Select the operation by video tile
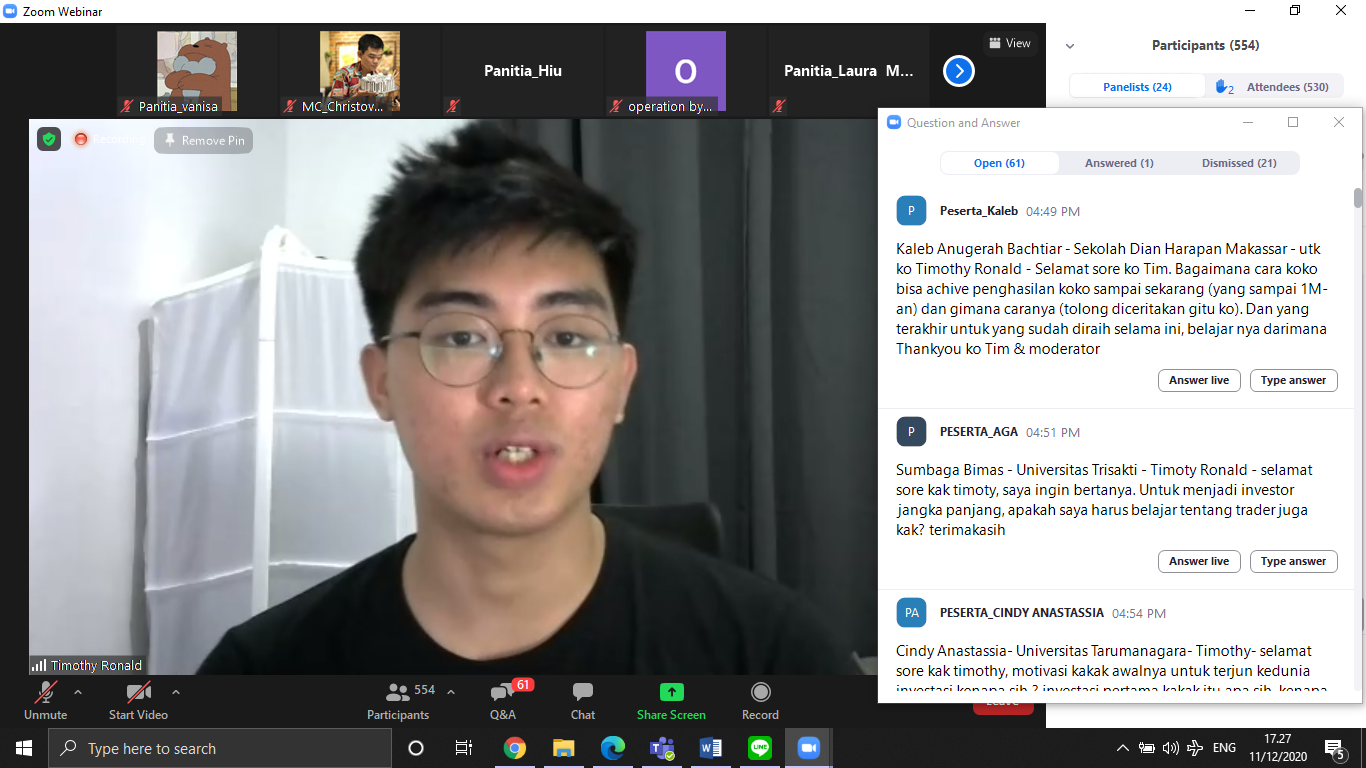The width and height of the screenshot is (1366, 768). click(x=686, y=71)
